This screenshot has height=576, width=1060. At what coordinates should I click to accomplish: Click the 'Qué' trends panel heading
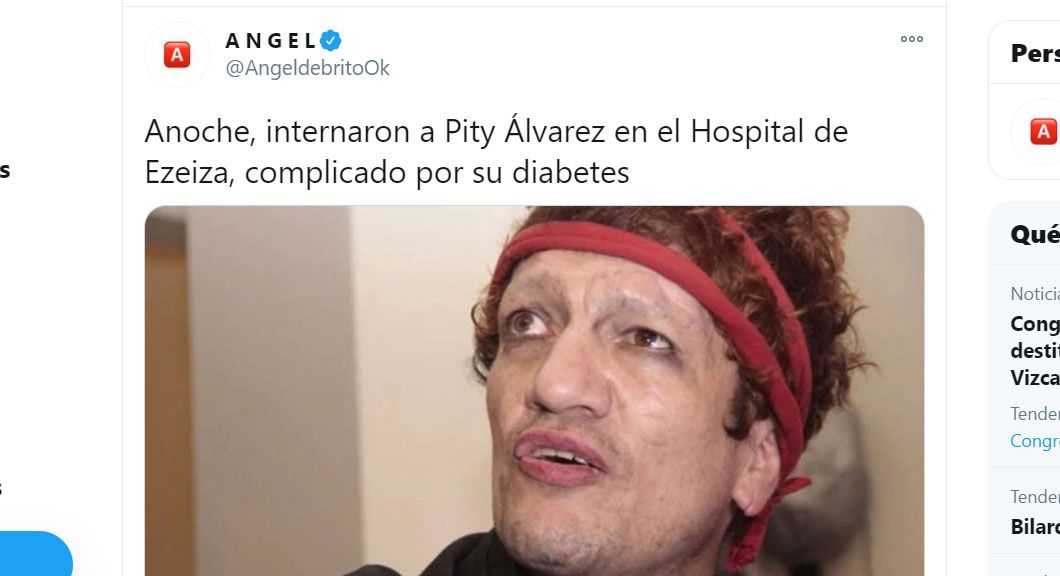(1035, 235)
